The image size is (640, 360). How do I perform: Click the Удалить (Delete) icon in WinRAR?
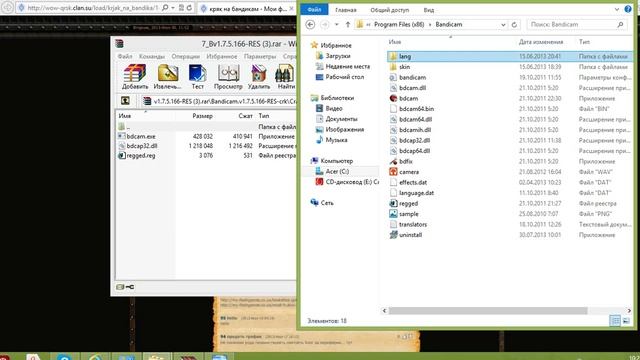click(x=259, y=76)
